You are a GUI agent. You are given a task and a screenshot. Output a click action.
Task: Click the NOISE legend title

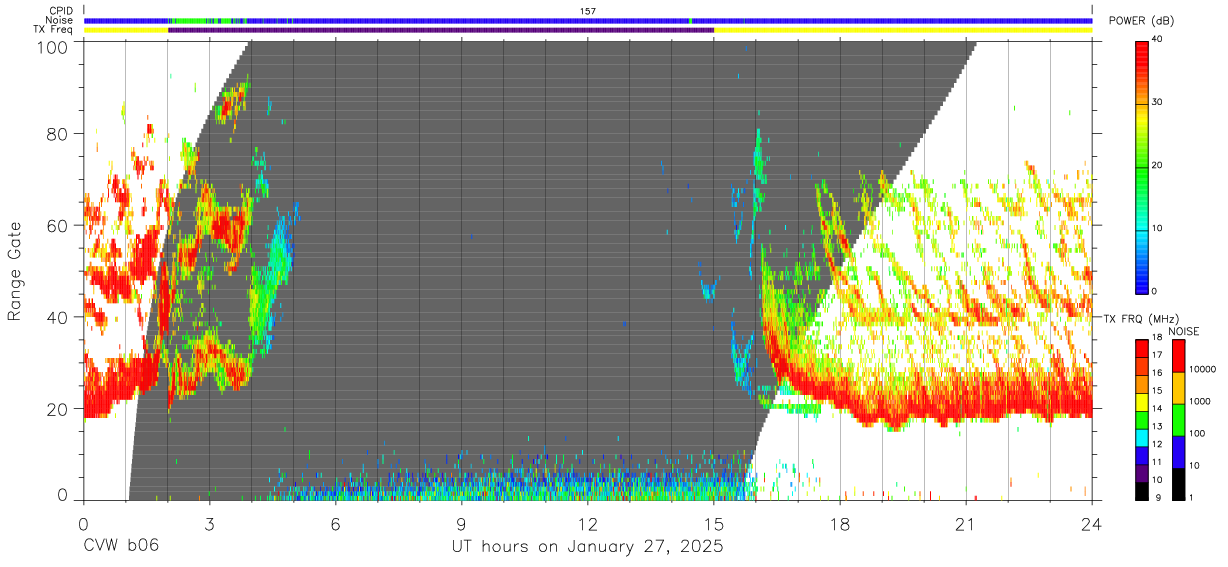tap(1183, 331)
